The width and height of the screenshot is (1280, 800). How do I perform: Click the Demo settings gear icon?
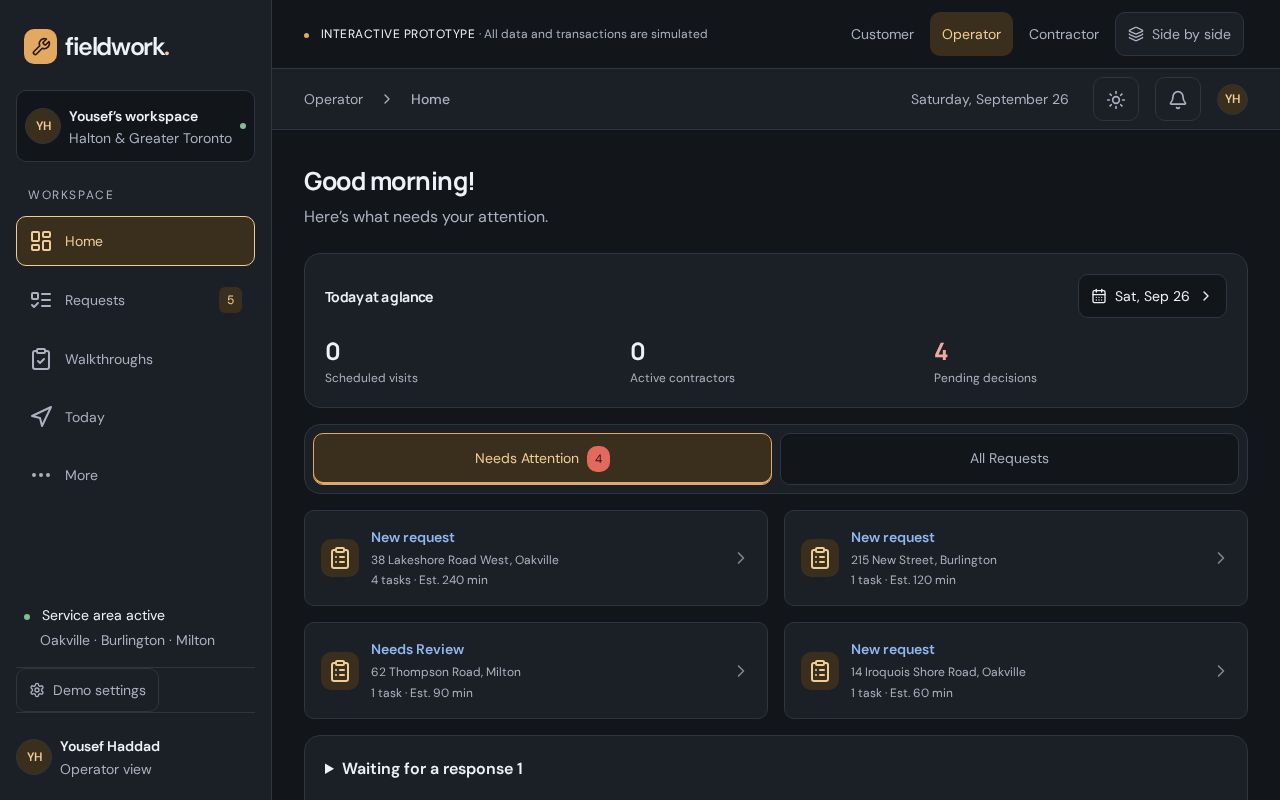point(37,690)
